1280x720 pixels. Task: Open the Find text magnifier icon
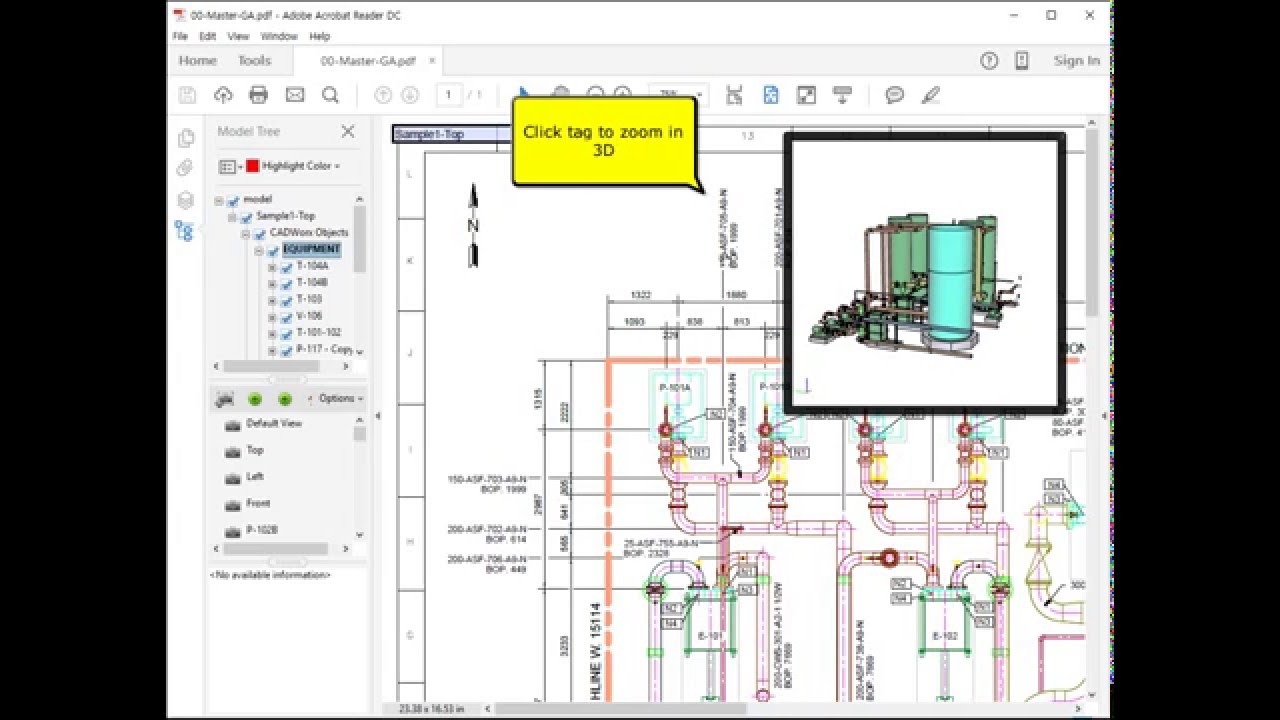pos(330,95)
